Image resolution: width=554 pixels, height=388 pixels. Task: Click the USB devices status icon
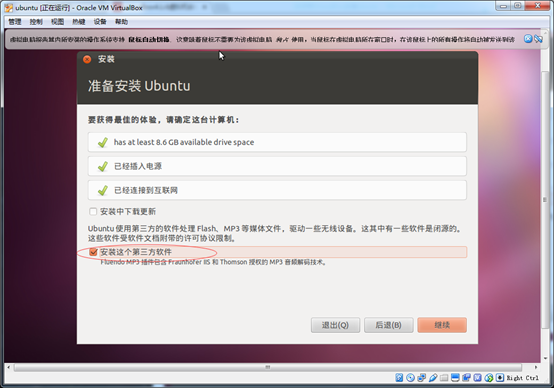(x=433, y=378)
